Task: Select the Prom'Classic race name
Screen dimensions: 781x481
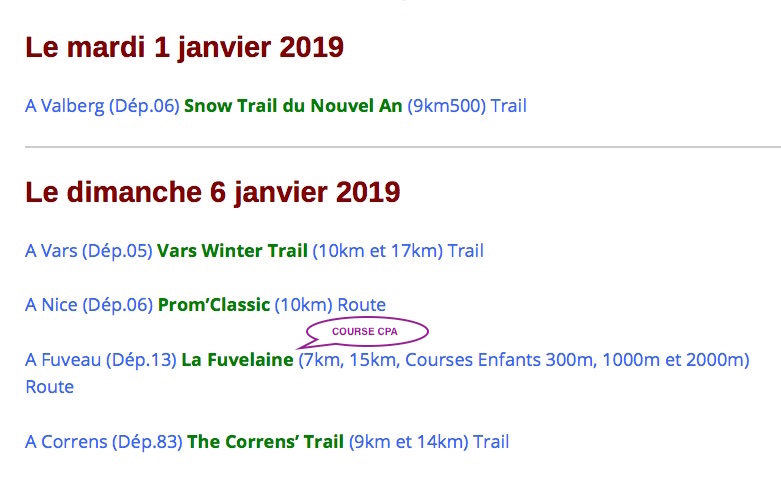Action: coord(214,305)
